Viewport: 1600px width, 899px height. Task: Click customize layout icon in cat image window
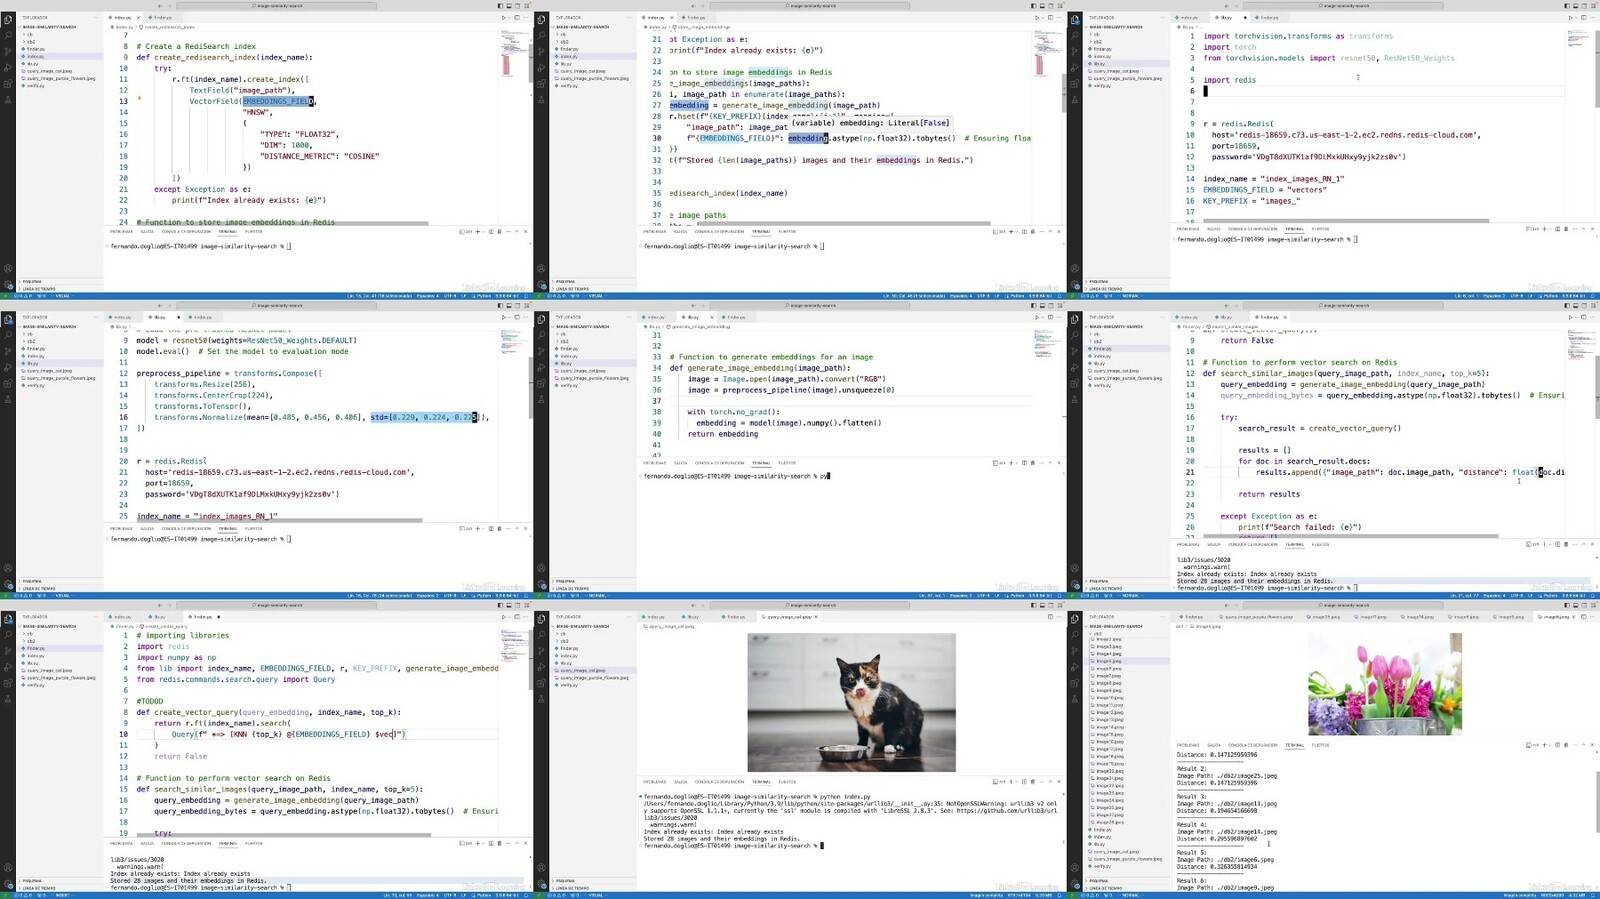[x=1060, y=605]
